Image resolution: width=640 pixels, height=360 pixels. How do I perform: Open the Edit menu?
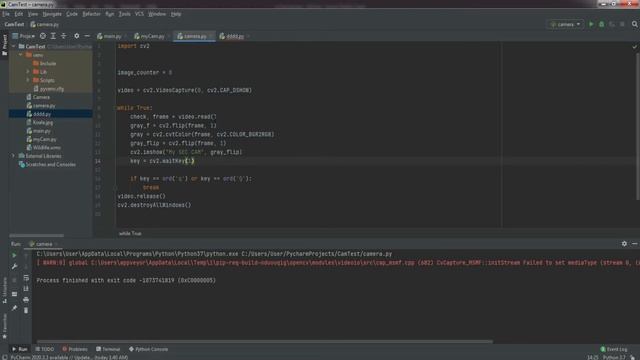[18, 14]
